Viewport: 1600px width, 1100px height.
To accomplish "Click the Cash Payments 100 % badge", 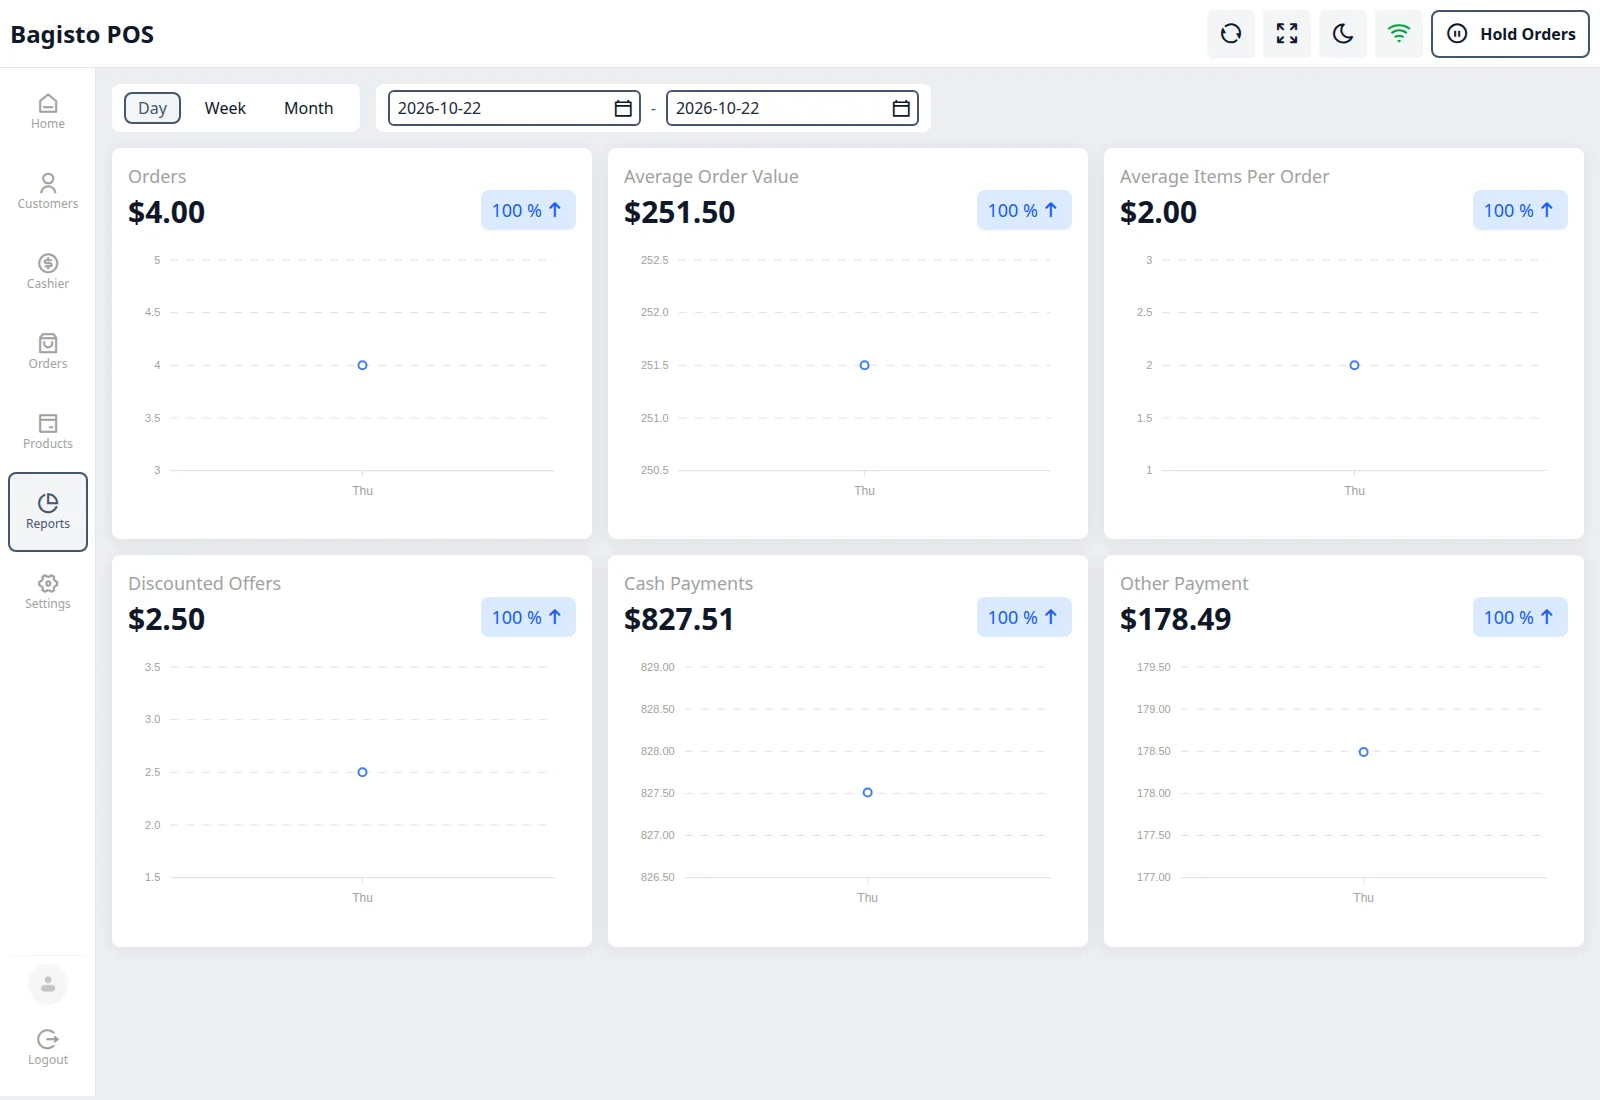I will (x=1024, y=617).
